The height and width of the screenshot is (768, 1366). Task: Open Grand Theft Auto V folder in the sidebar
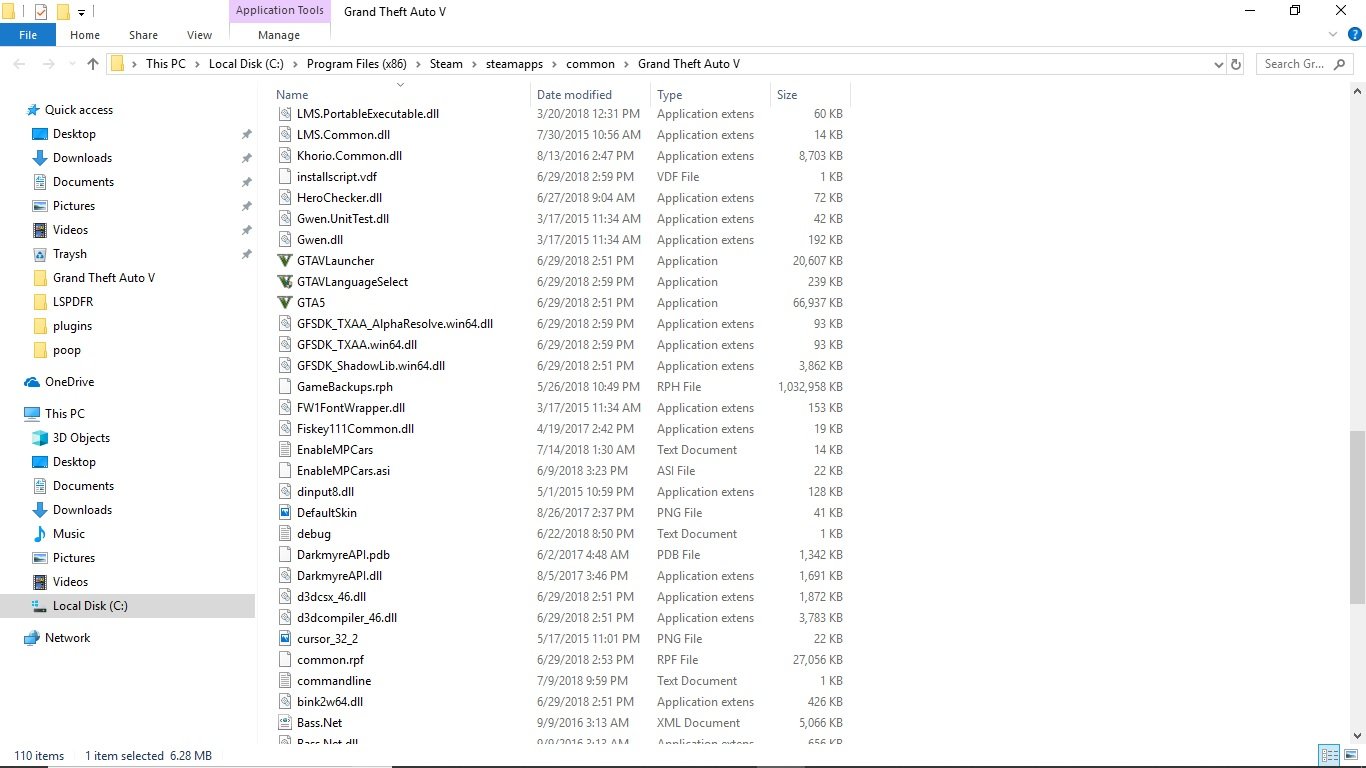point(104,278)
